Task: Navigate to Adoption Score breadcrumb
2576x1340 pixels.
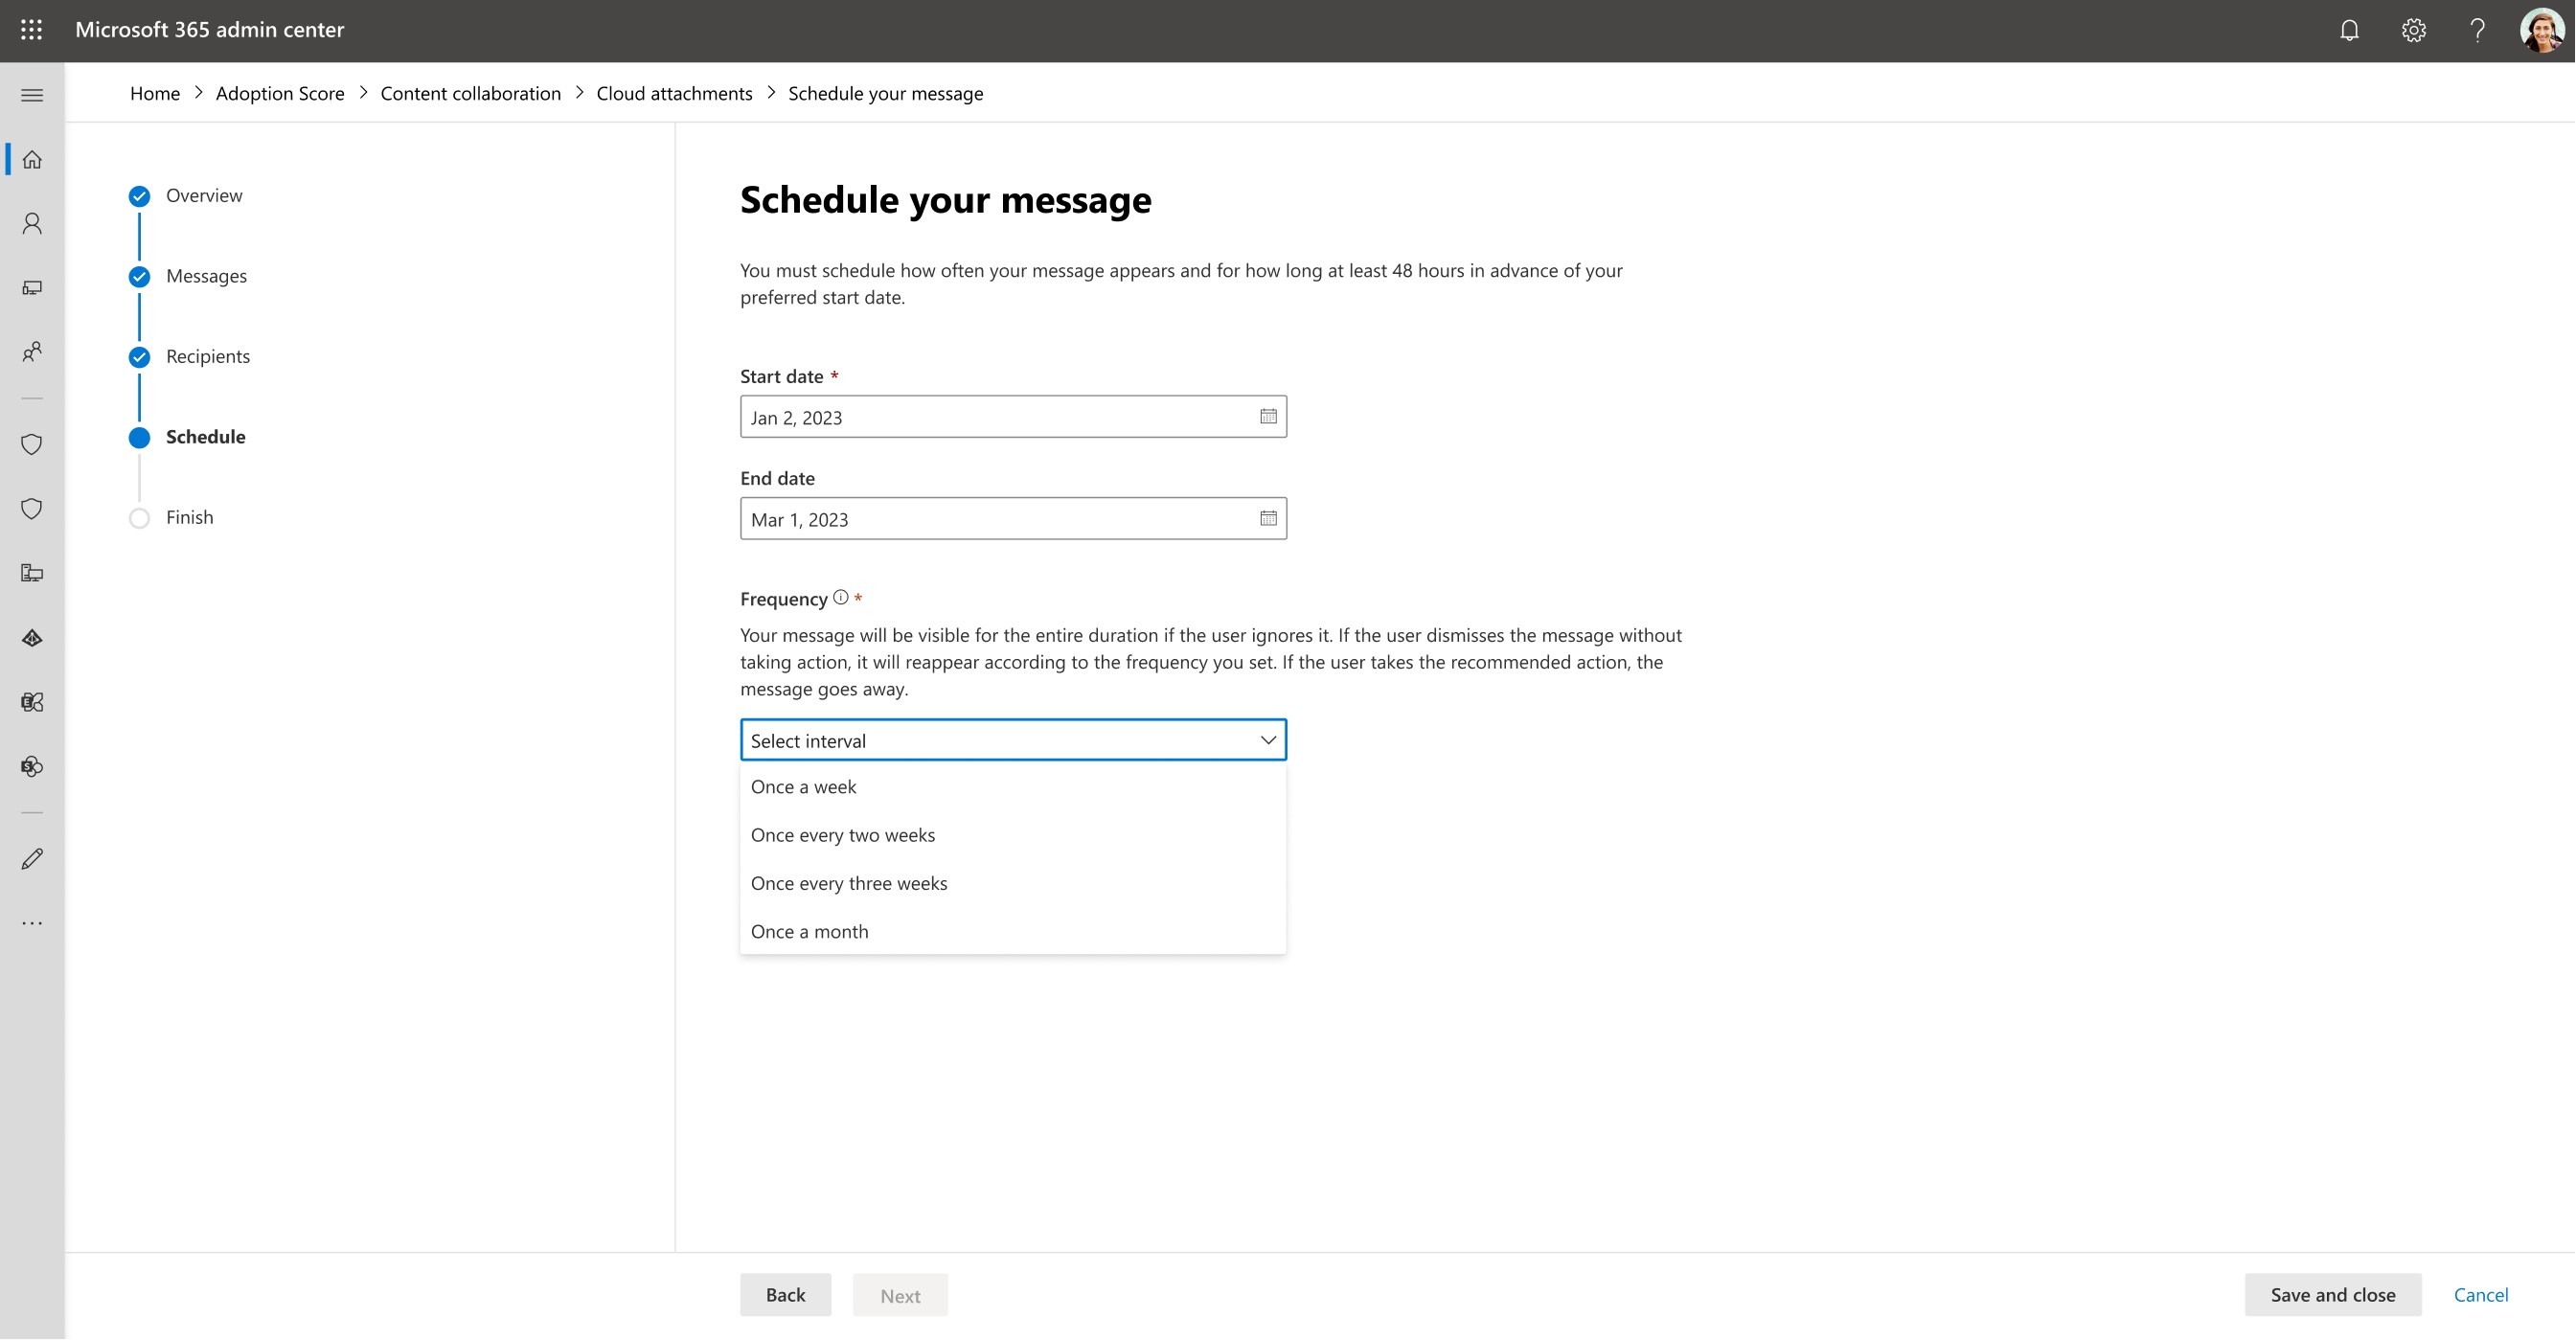Action: pyautogui.click(x=280, y=93)
